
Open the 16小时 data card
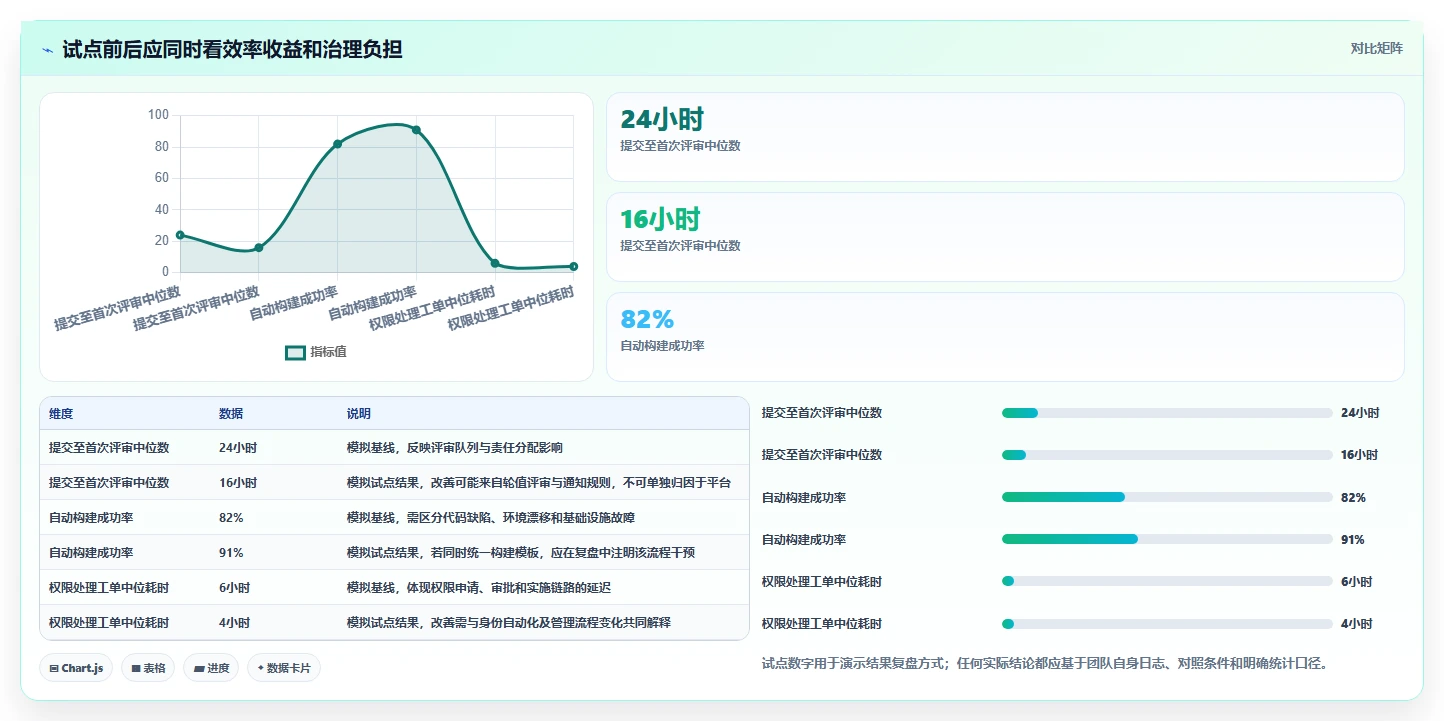coord(1005,237)
